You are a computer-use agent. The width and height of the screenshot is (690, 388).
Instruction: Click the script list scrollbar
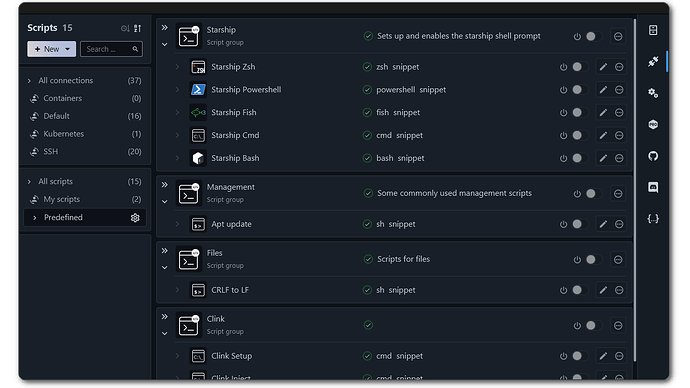[x=635, y=190]
